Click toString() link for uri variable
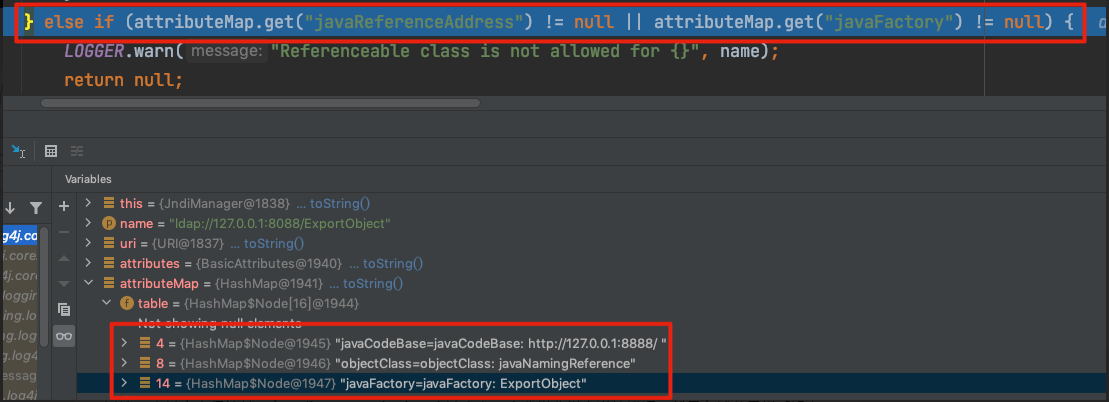 tap(268, 243)
